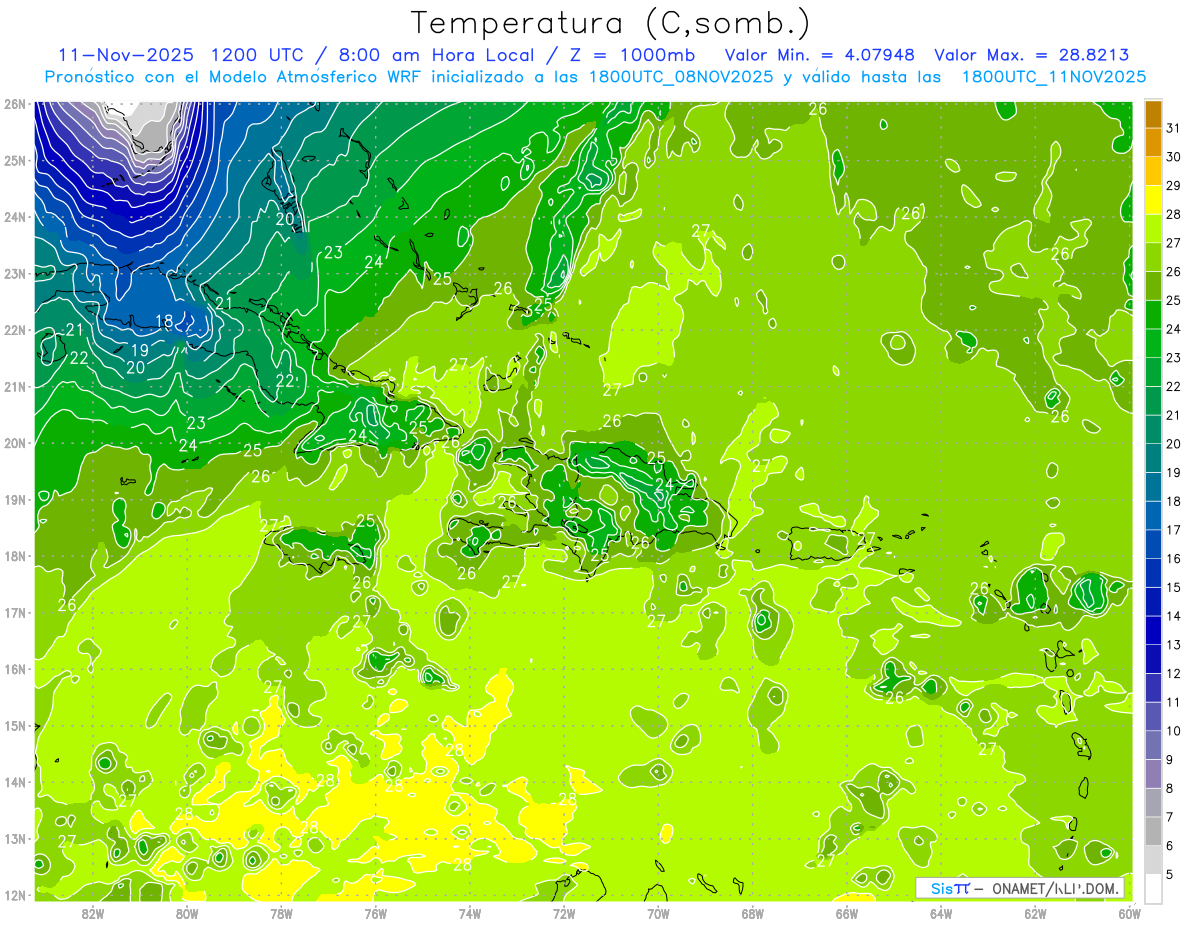Click the "15N" latitude axis label

pos(15,725)
